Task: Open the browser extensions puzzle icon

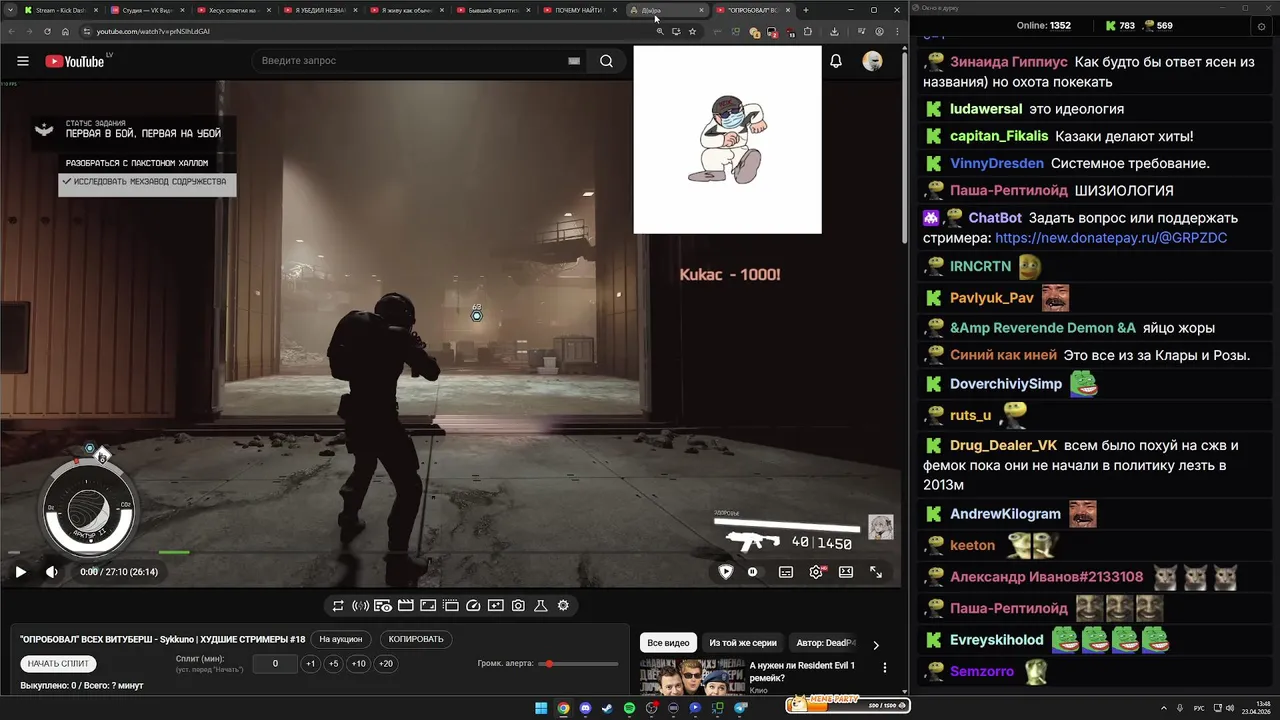Action: [x=808, y=31]
